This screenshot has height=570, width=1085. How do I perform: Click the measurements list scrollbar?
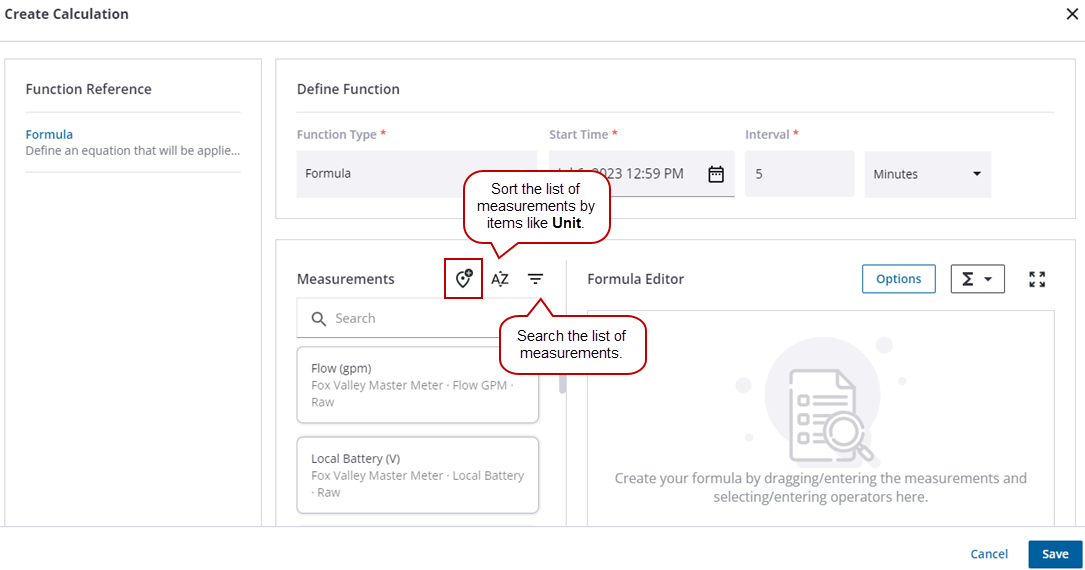(x=562, y=384)
